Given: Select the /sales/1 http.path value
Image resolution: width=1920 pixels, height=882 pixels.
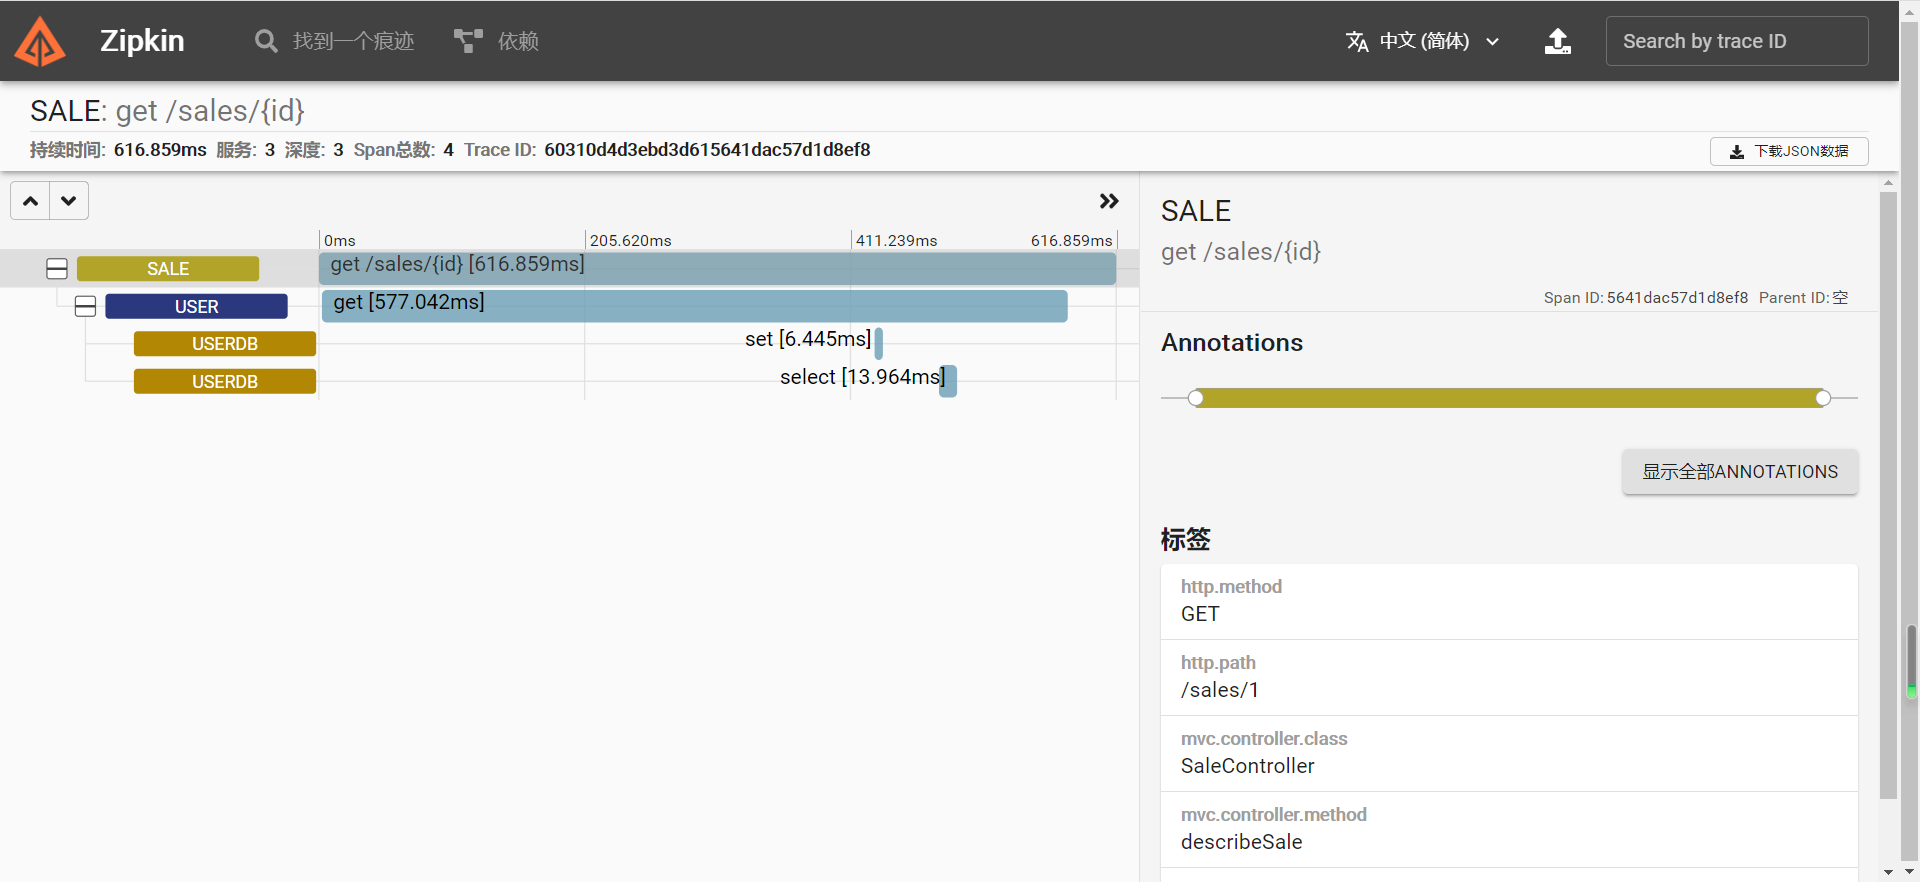Looking at the screenshot, I should [1220, 690].
